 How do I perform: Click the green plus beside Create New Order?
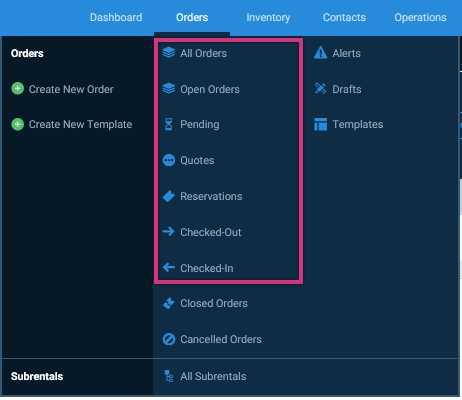coord(18,89)
